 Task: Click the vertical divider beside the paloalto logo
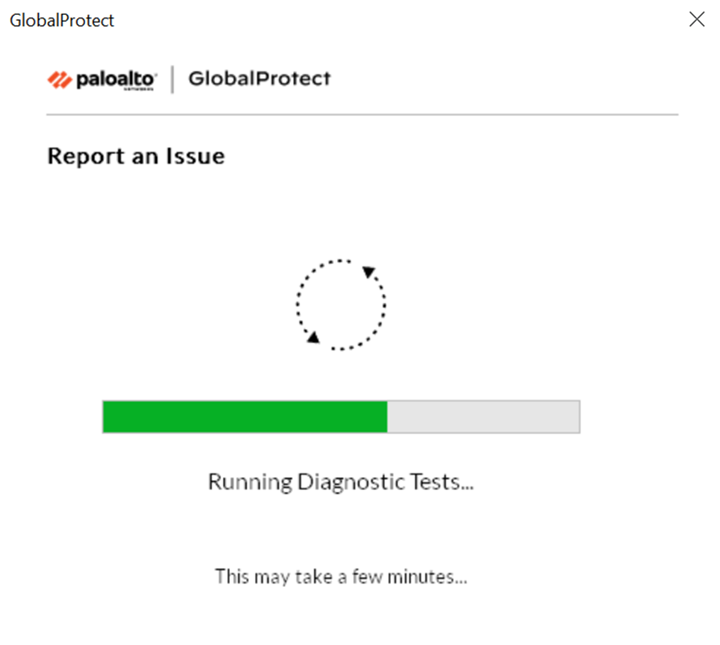173,80
